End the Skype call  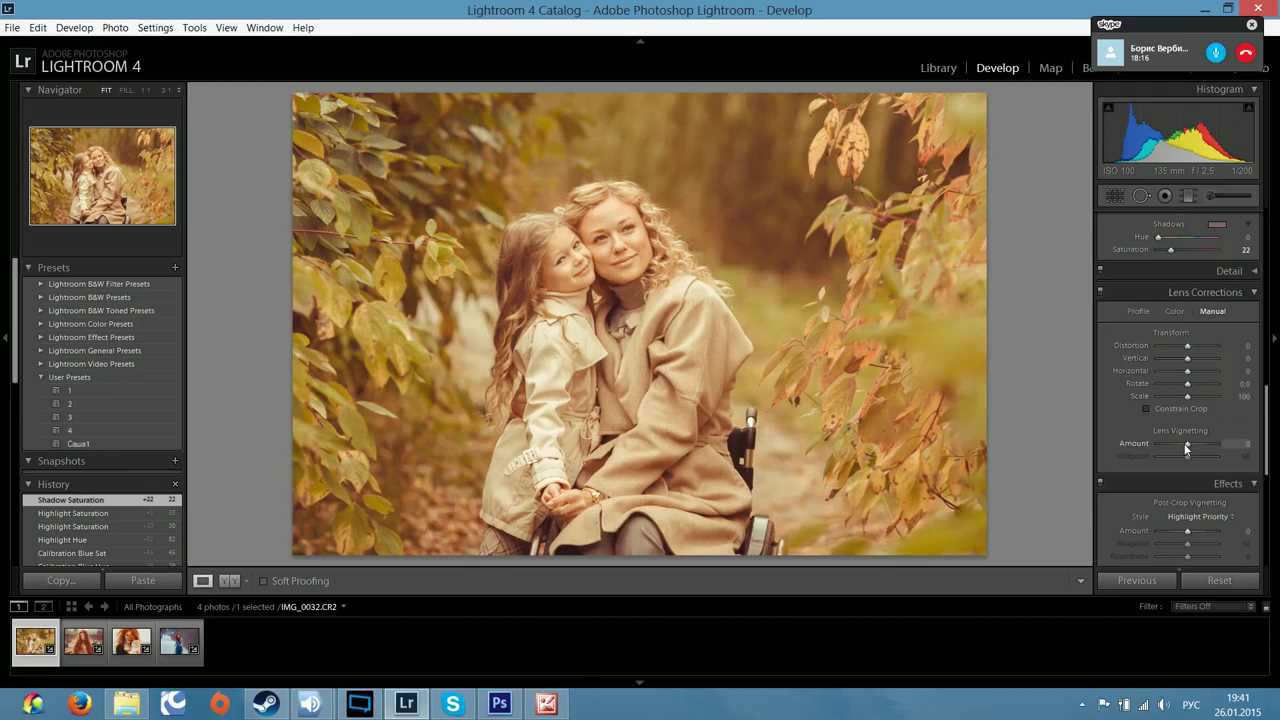click(x=1246, y=53)
